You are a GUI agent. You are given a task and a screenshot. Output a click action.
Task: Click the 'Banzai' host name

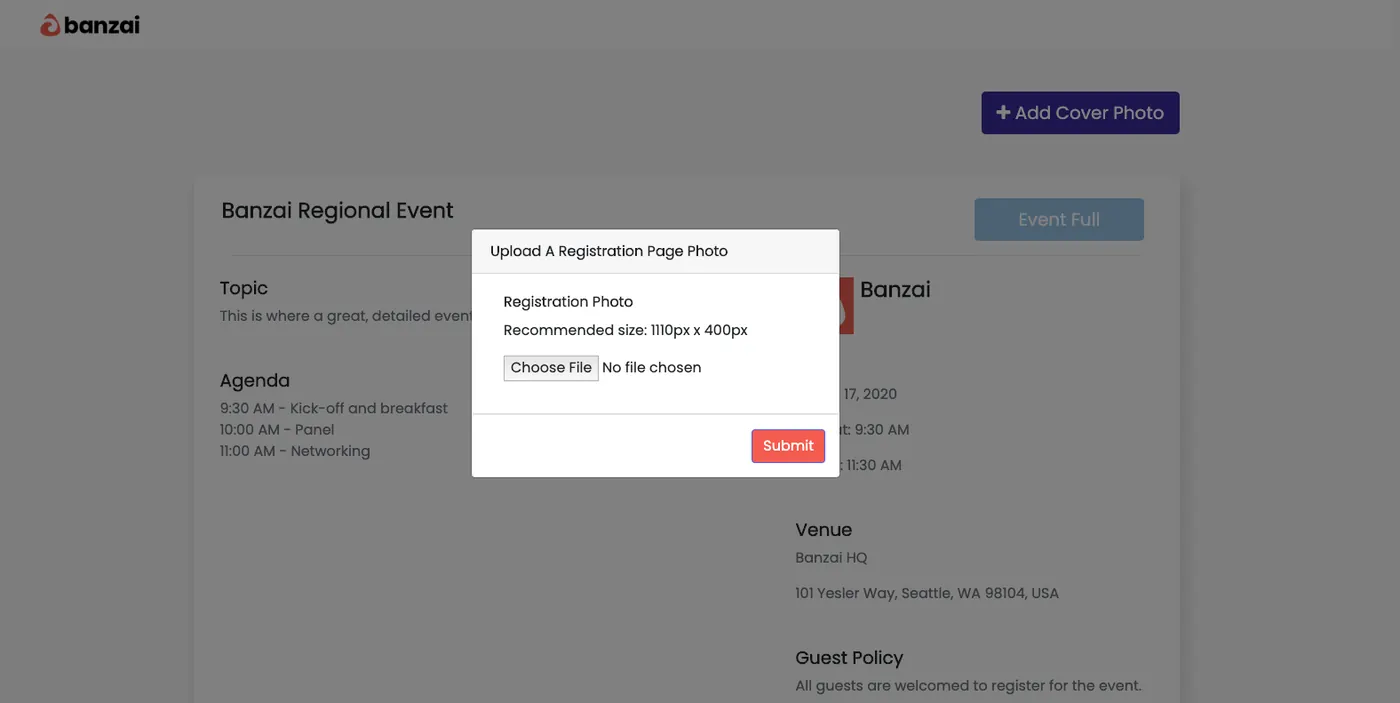pos(895,290)
